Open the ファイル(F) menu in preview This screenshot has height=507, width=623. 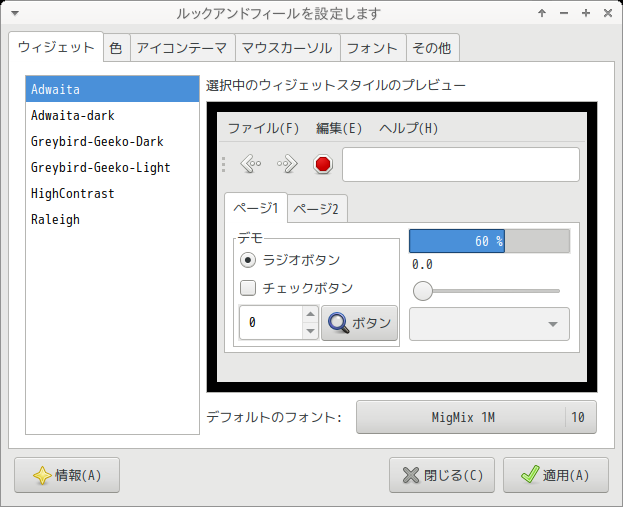pyautogui.click(x=263, y=128)
